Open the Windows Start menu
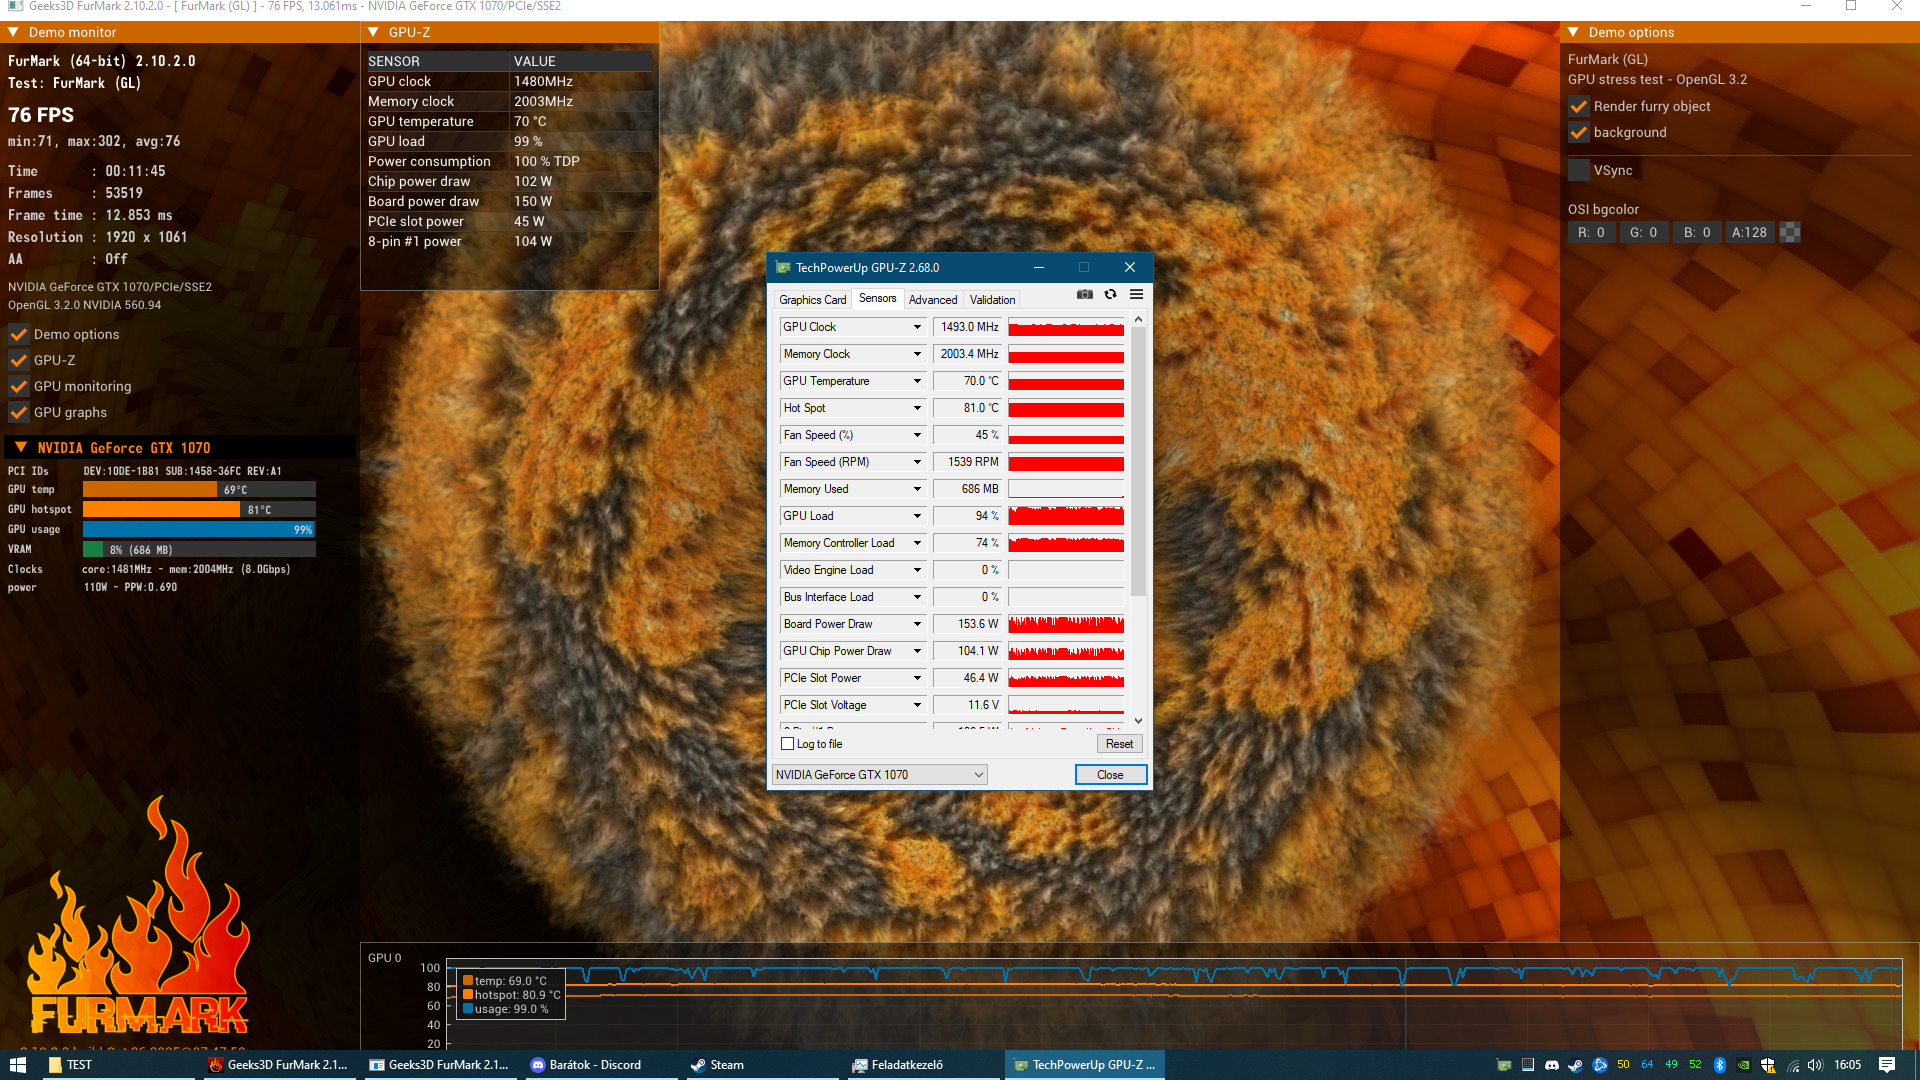 pos(17,1065)
